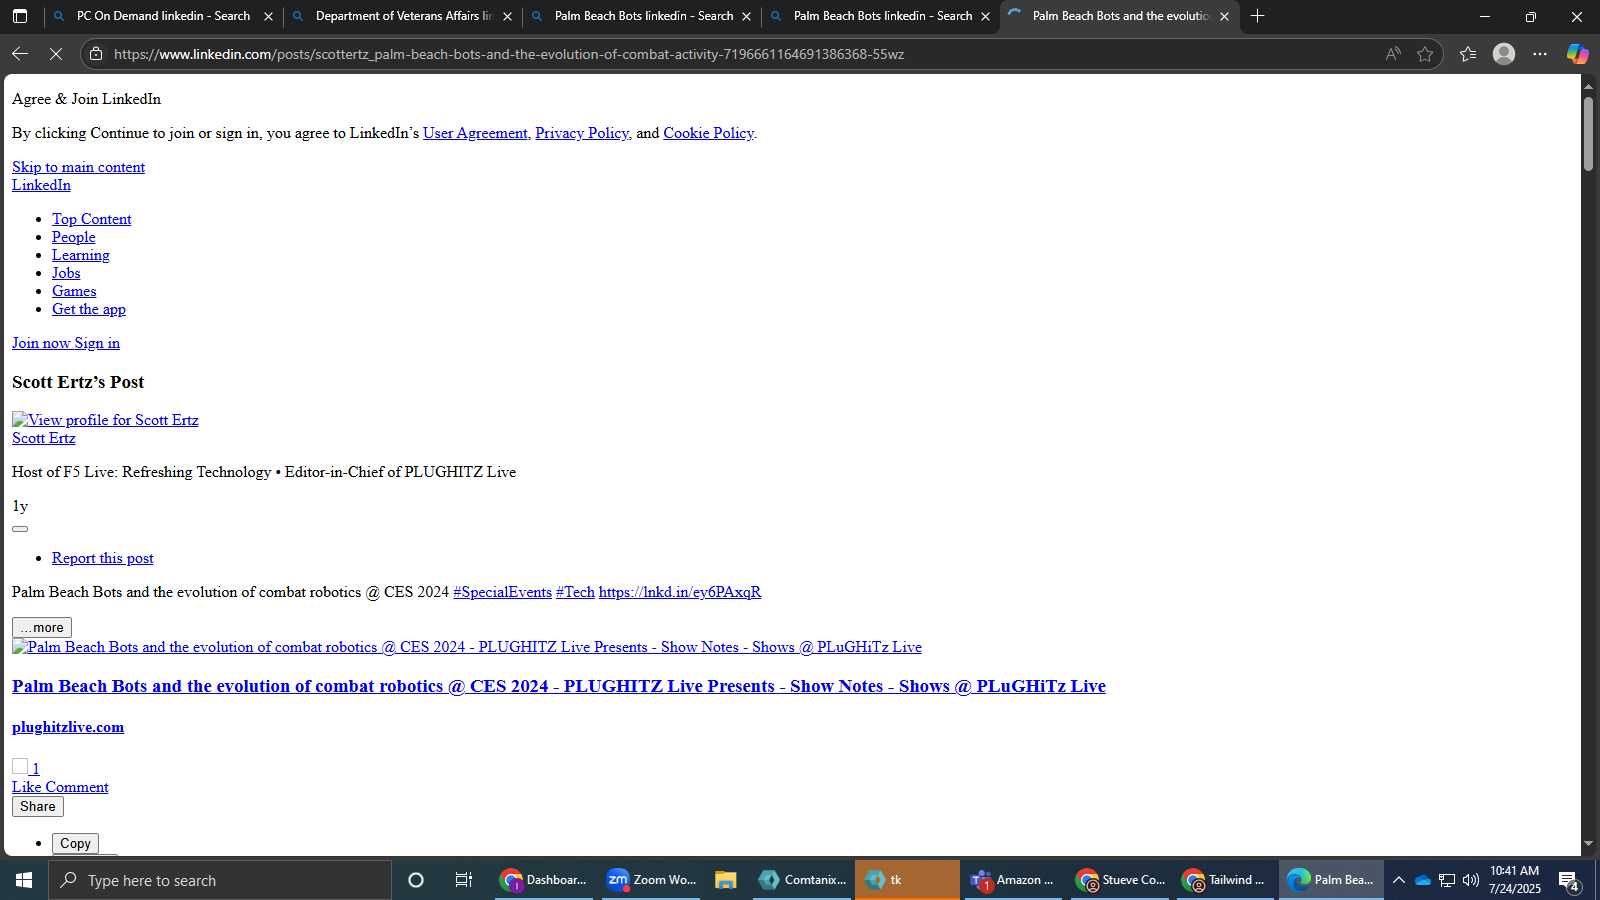This screenshot has height=900, width=1600.
Task: Open the tk window from taskbar
Action: click(x=907, y=880)
